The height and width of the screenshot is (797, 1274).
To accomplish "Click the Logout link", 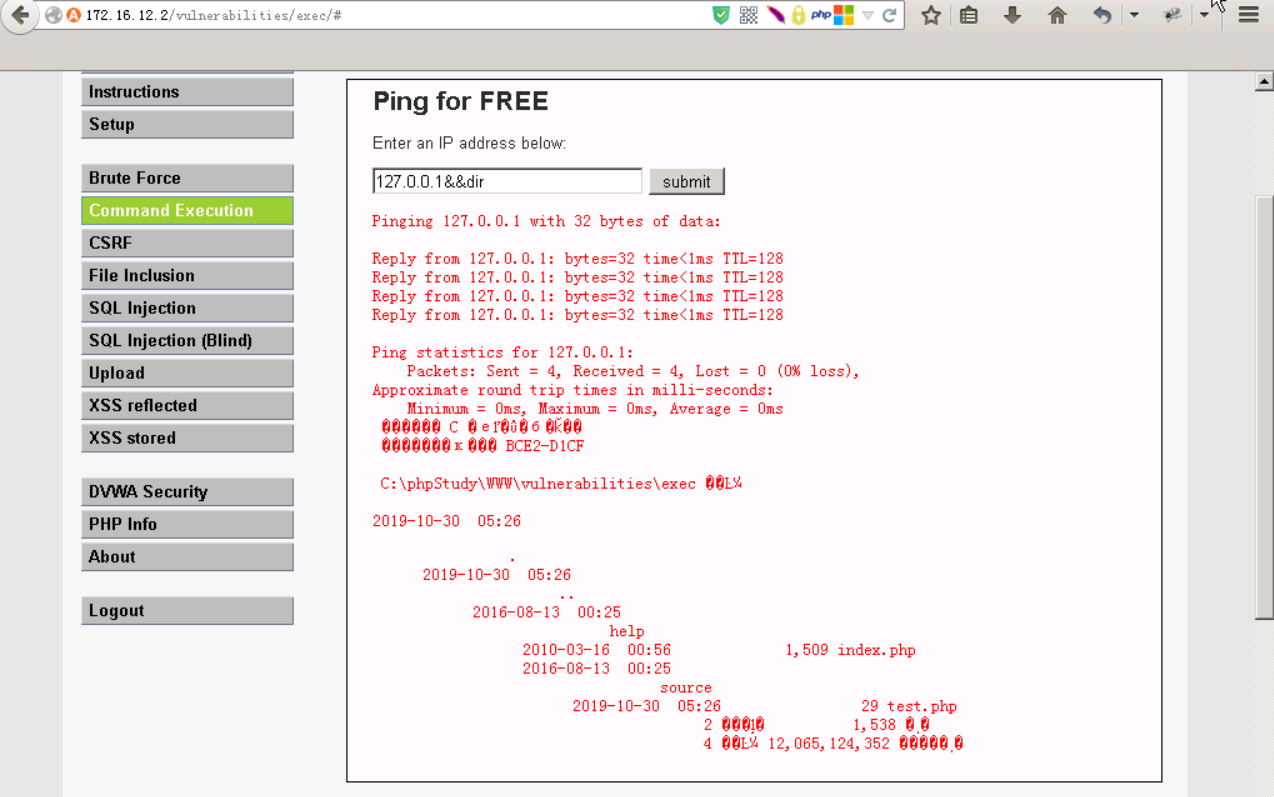I will pyautogui.click(x=187, y=611).
